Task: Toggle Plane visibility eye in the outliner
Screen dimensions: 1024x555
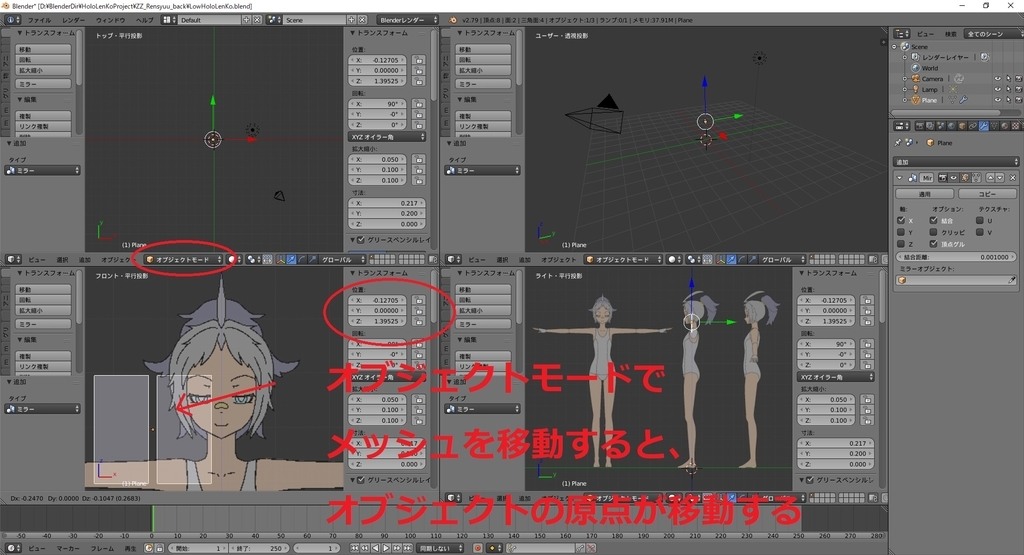Action: click(997, 101)
